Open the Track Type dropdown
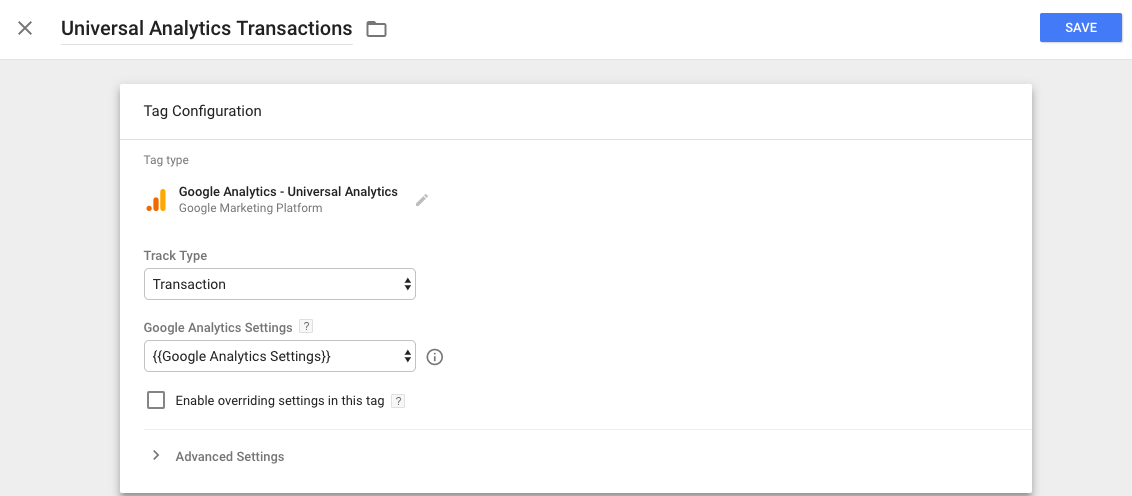This screenshot has width=1132, height=496. pyautogui.click(x=279, y=284)
